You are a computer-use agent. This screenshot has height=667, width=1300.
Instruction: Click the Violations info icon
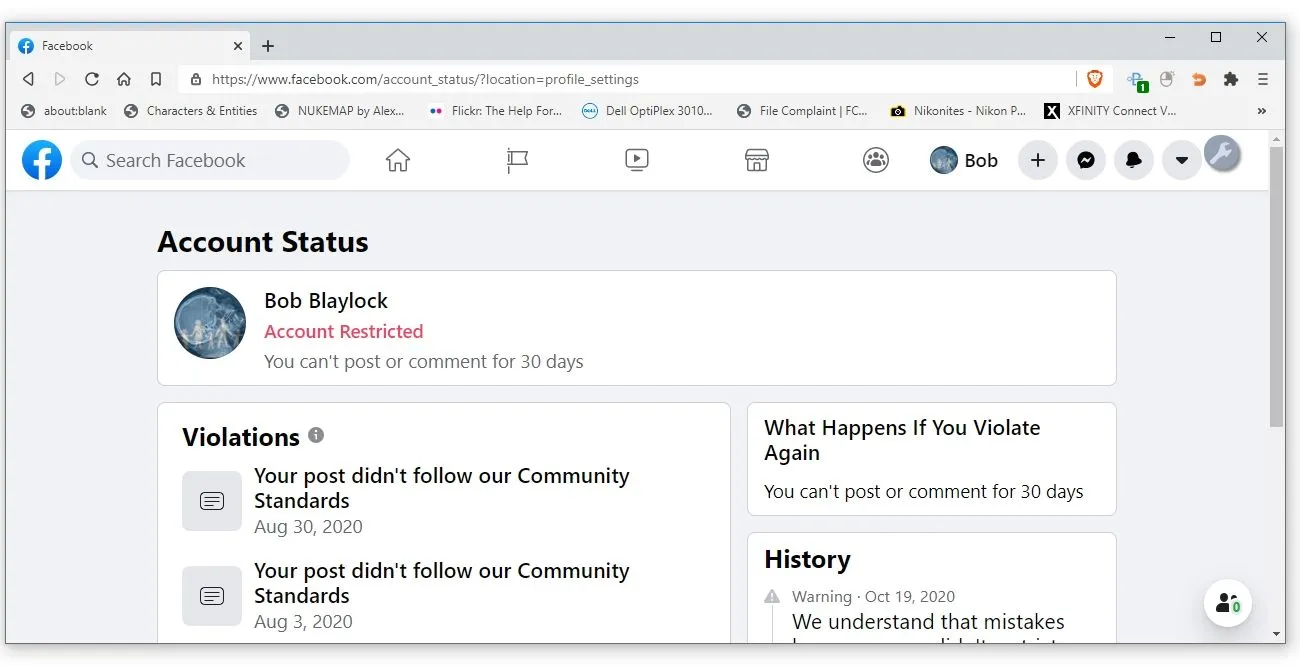pyautogui.click(x=316, y=435)
